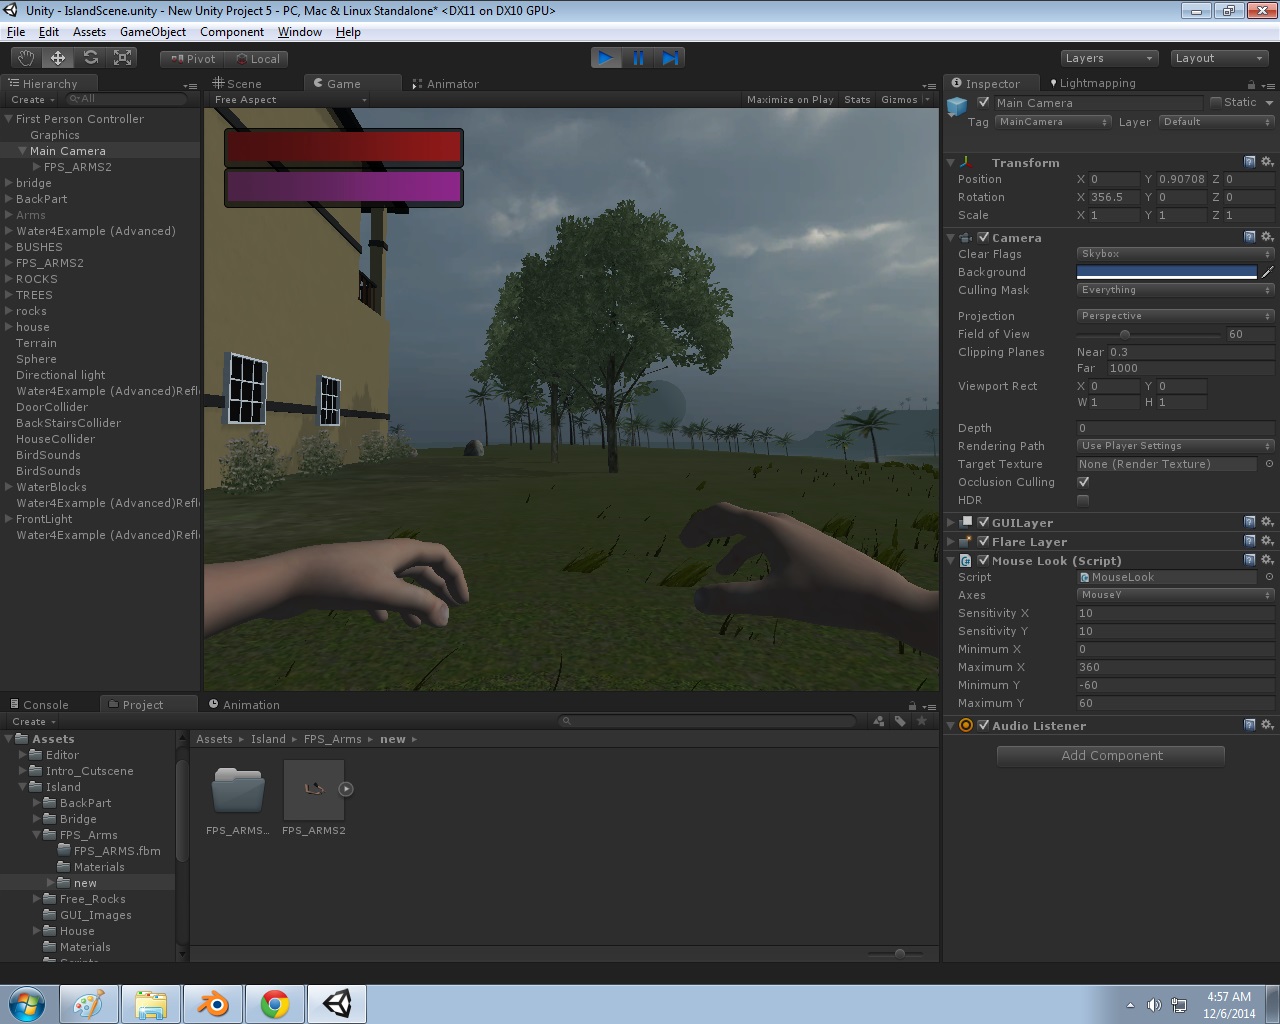Open Transform component gear settings
Viewport: 1280px width, 1024px height.
(x=1267, y=162)
